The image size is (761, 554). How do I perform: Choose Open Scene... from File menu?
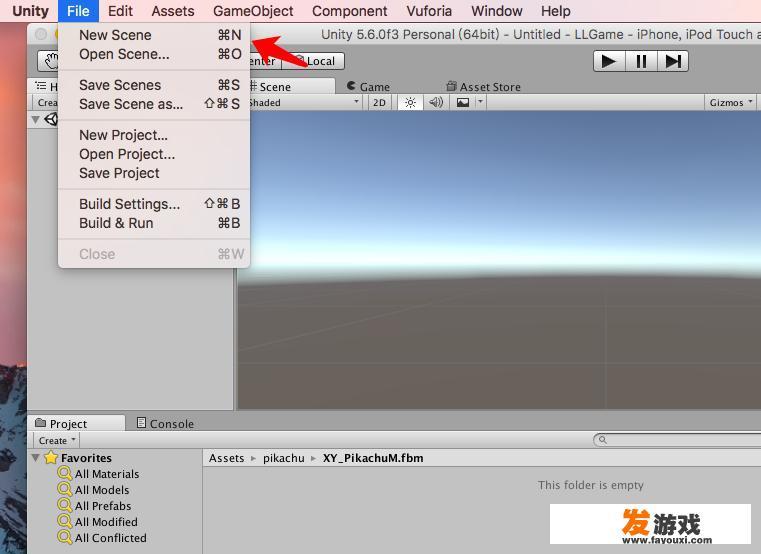[154, 54]
